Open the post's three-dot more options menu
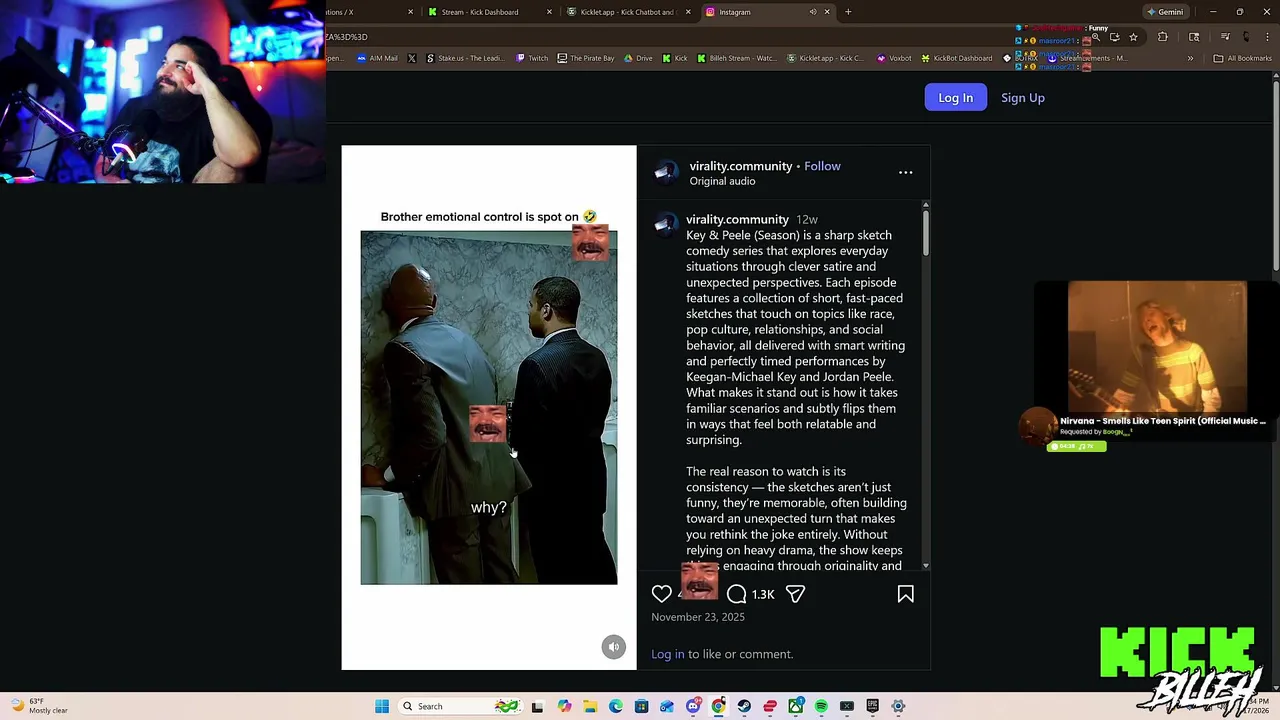1280x720 pixels. tap(906, 173)
